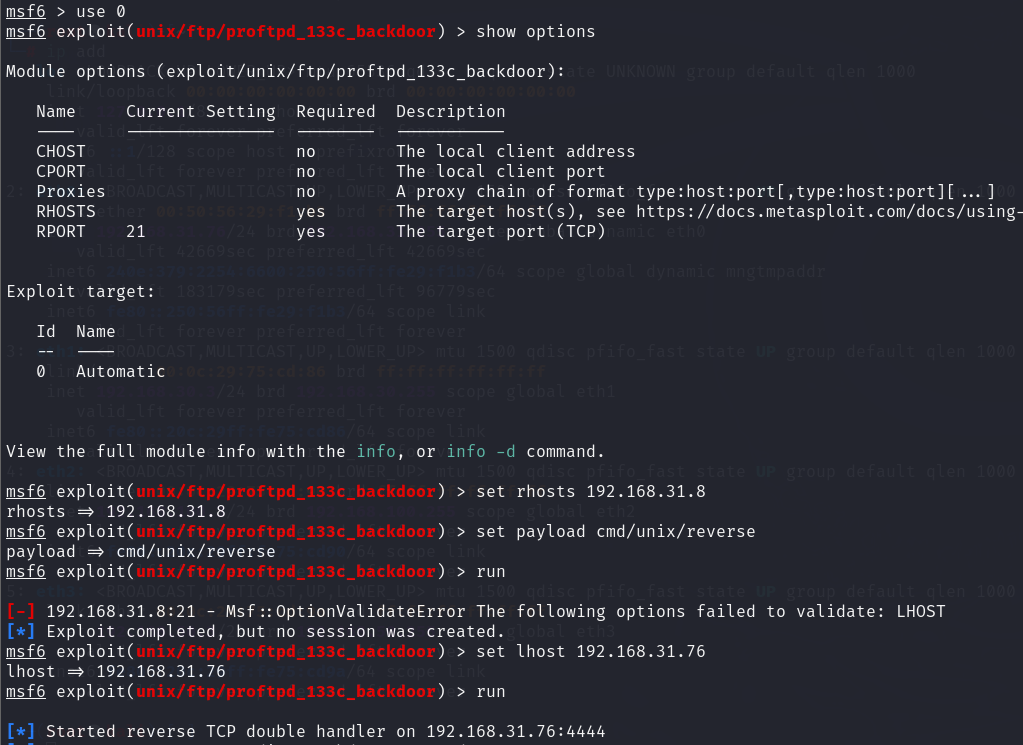Viewport: 1023px width, 745px height.
Task: Click 'The local client address' description
Action: (515, 151)
